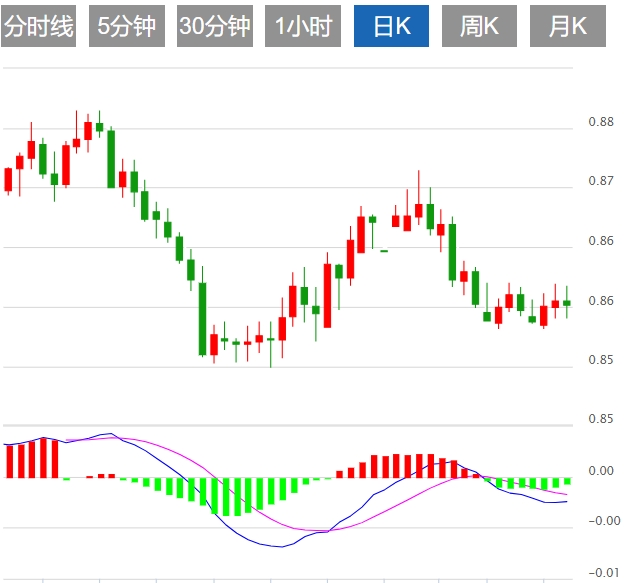Select the 5分钟 chart tab
Screen dimensions: 636x583
127,26
